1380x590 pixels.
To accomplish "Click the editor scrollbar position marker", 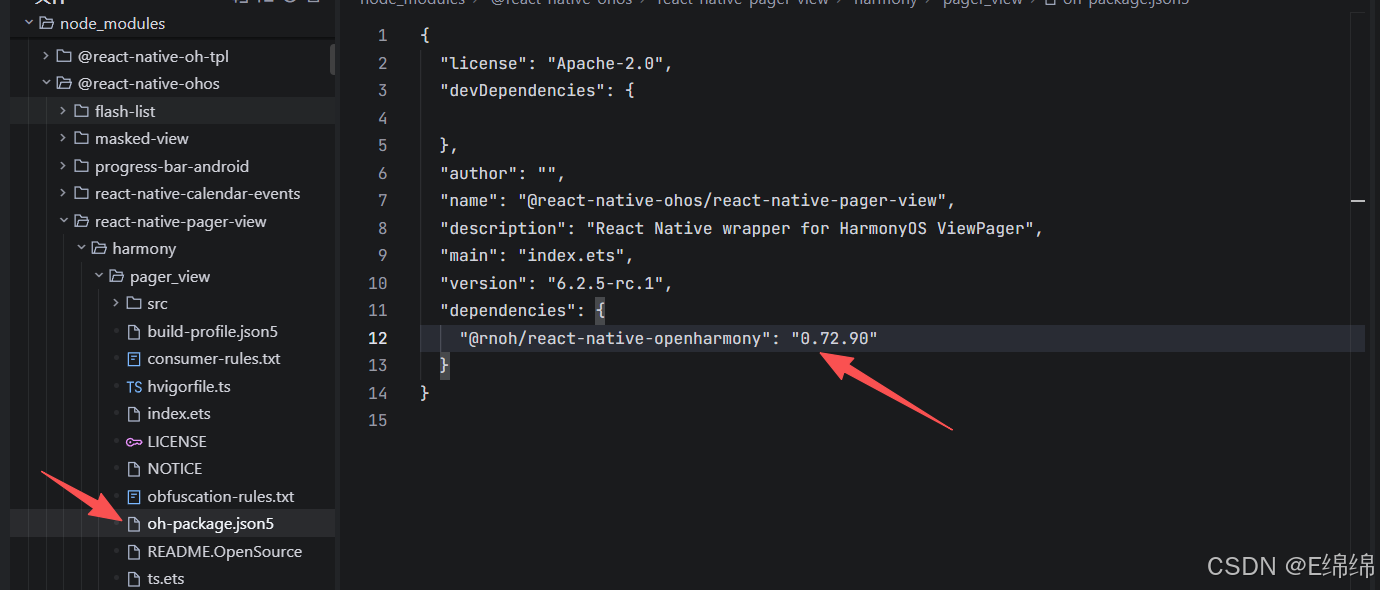I will [1358, 201].
